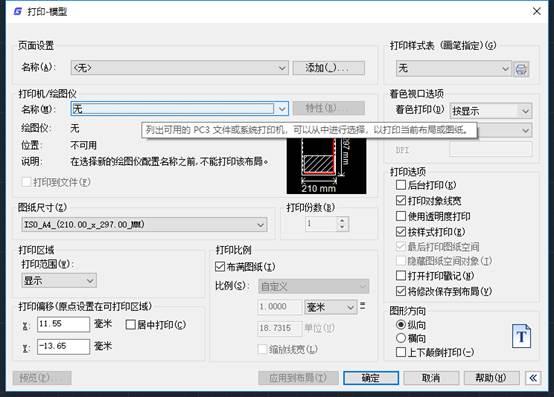The image size is (554, 397).
Task: Decrease 打印份数 with the down arrow
Action: [342, 228]
